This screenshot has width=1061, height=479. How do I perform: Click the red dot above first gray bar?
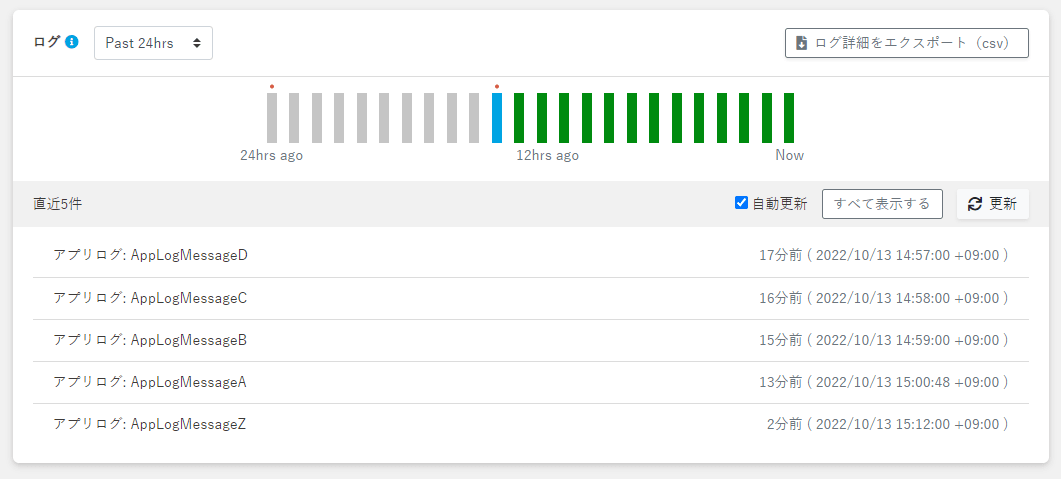pos(272,86)
